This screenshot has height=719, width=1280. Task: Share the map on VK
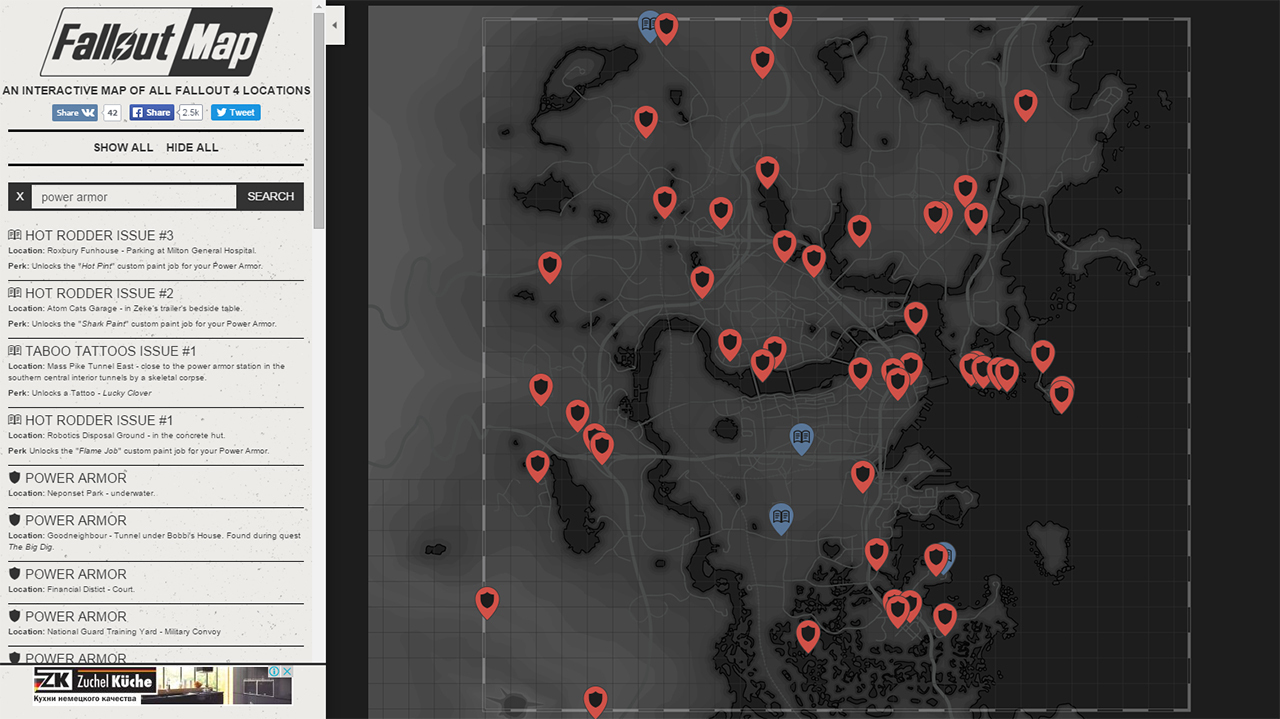click(77, 113)
